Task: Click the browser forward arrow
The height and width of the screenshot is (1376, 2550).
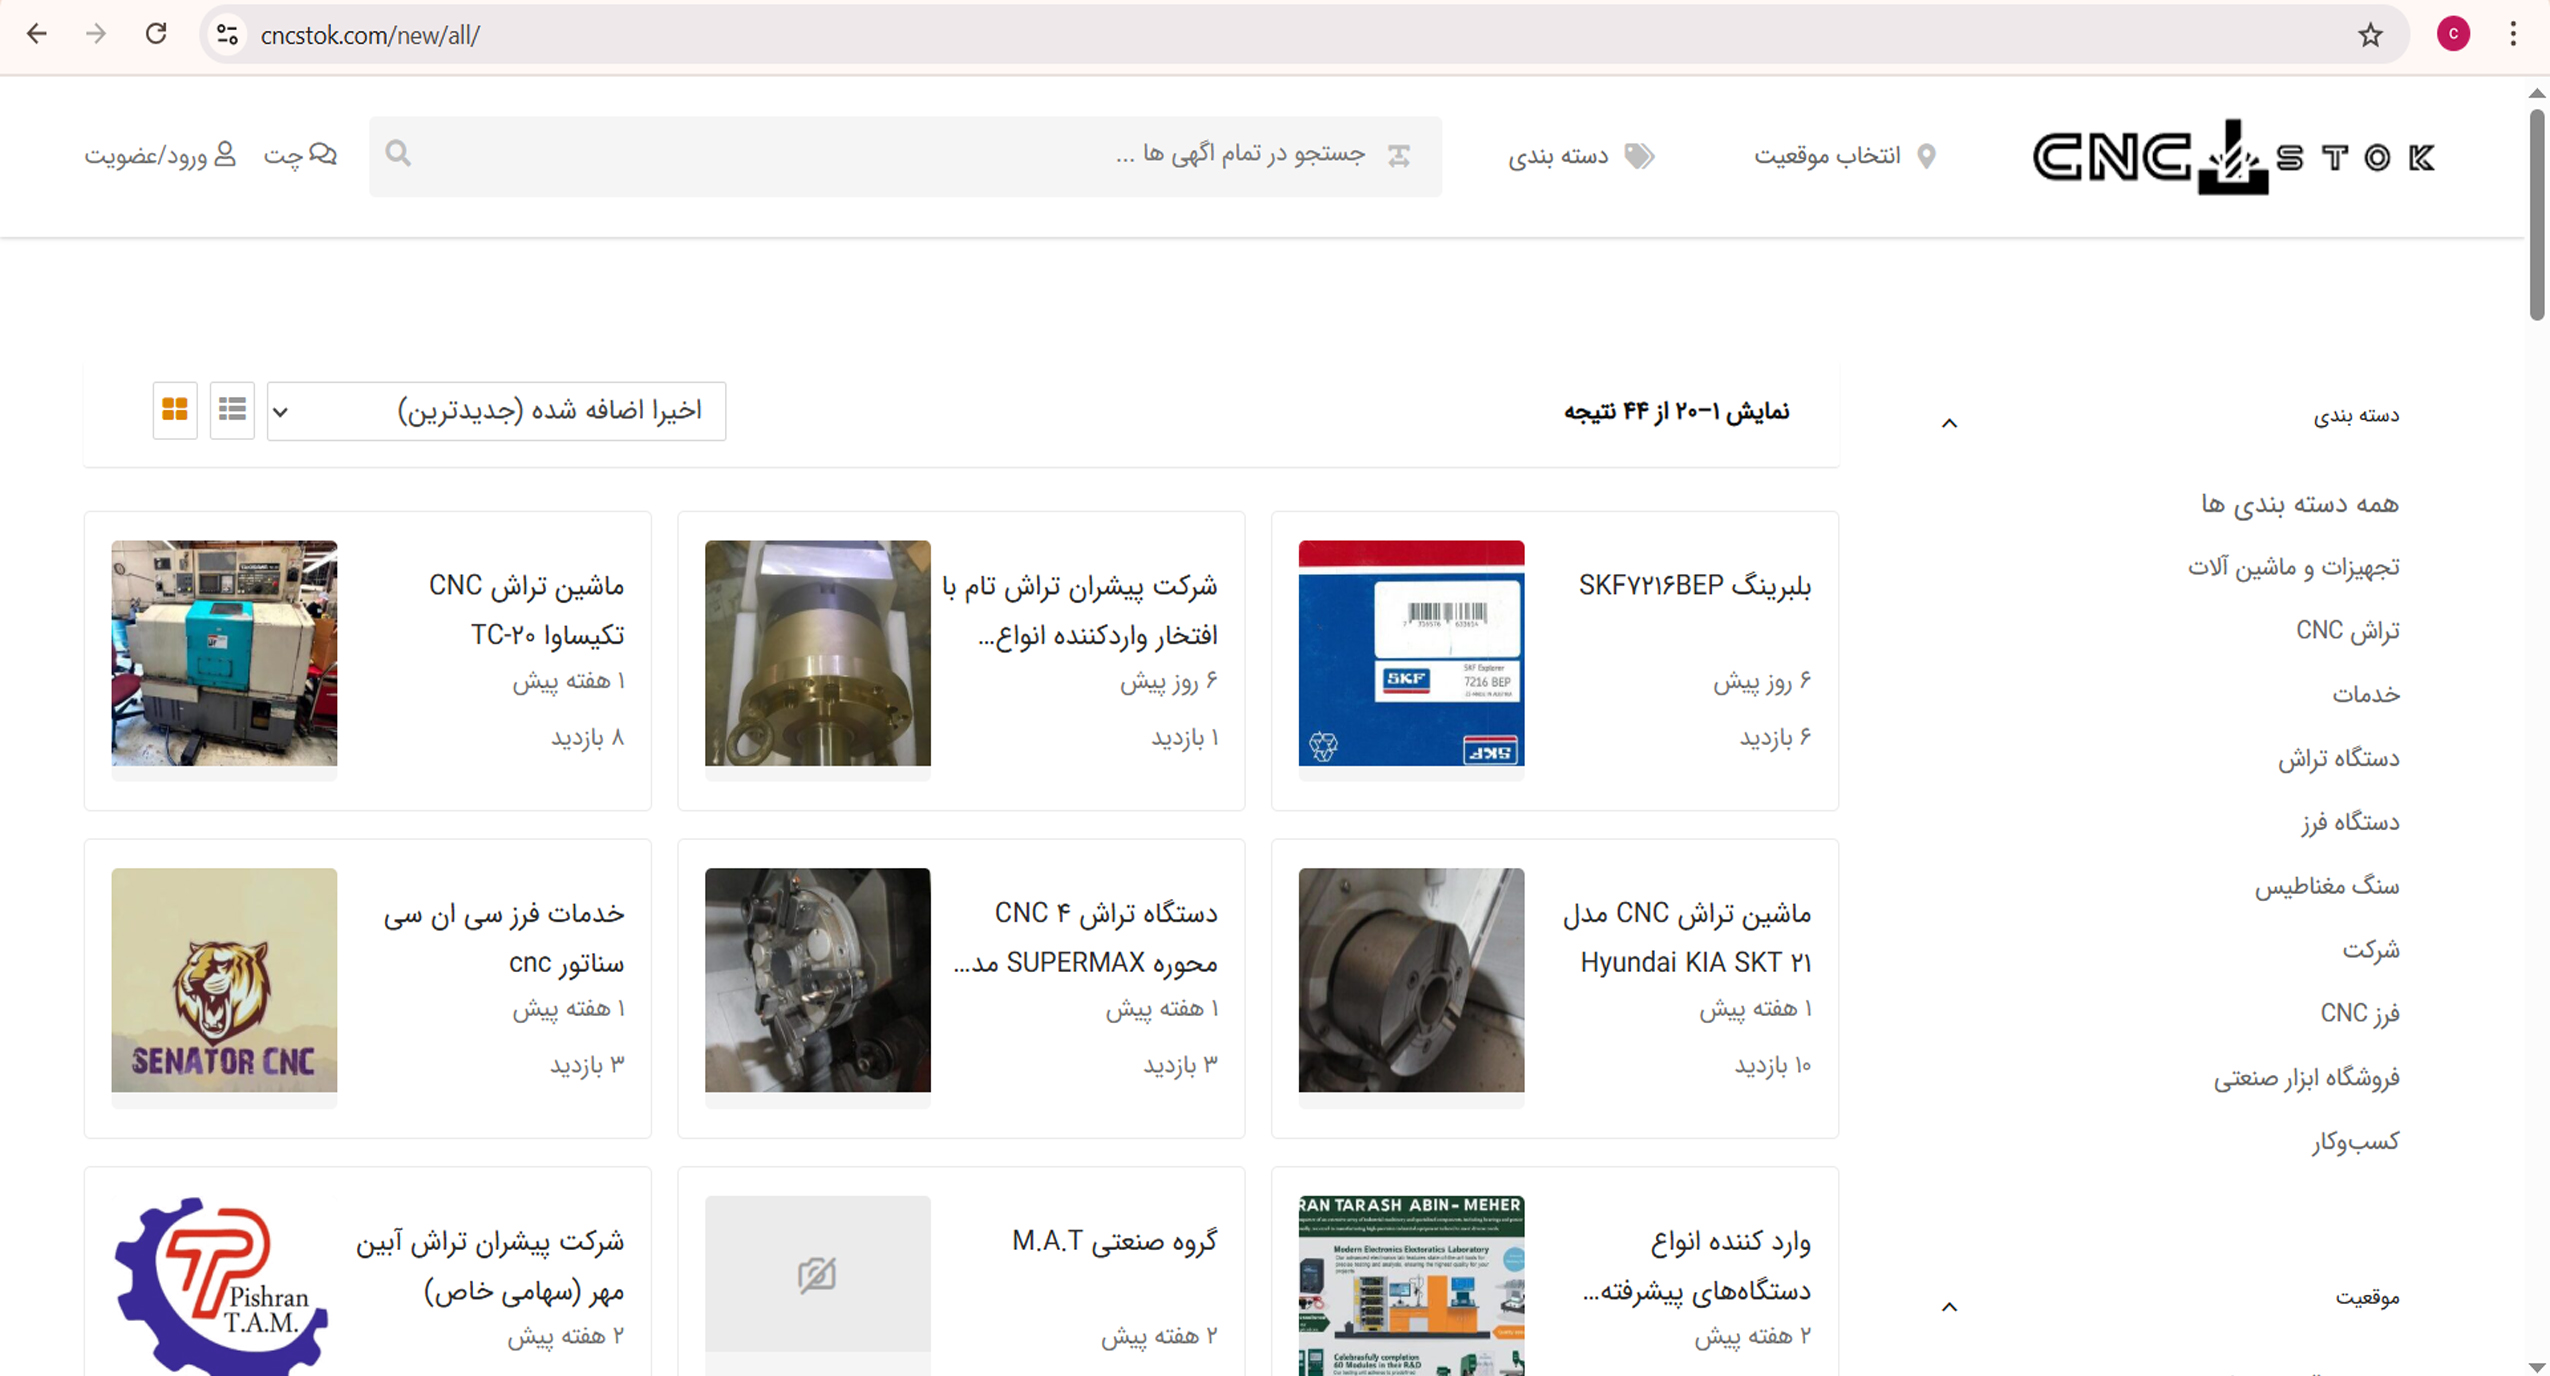Action: pos(96,34)
